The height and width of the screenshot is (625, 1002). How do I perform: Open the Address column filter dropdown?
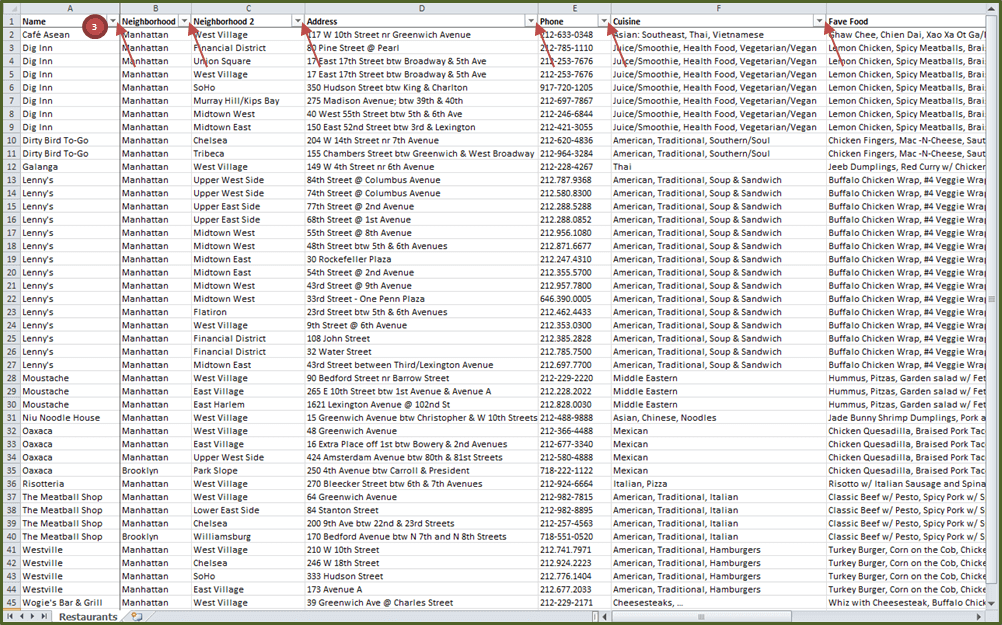coord(530,21)
